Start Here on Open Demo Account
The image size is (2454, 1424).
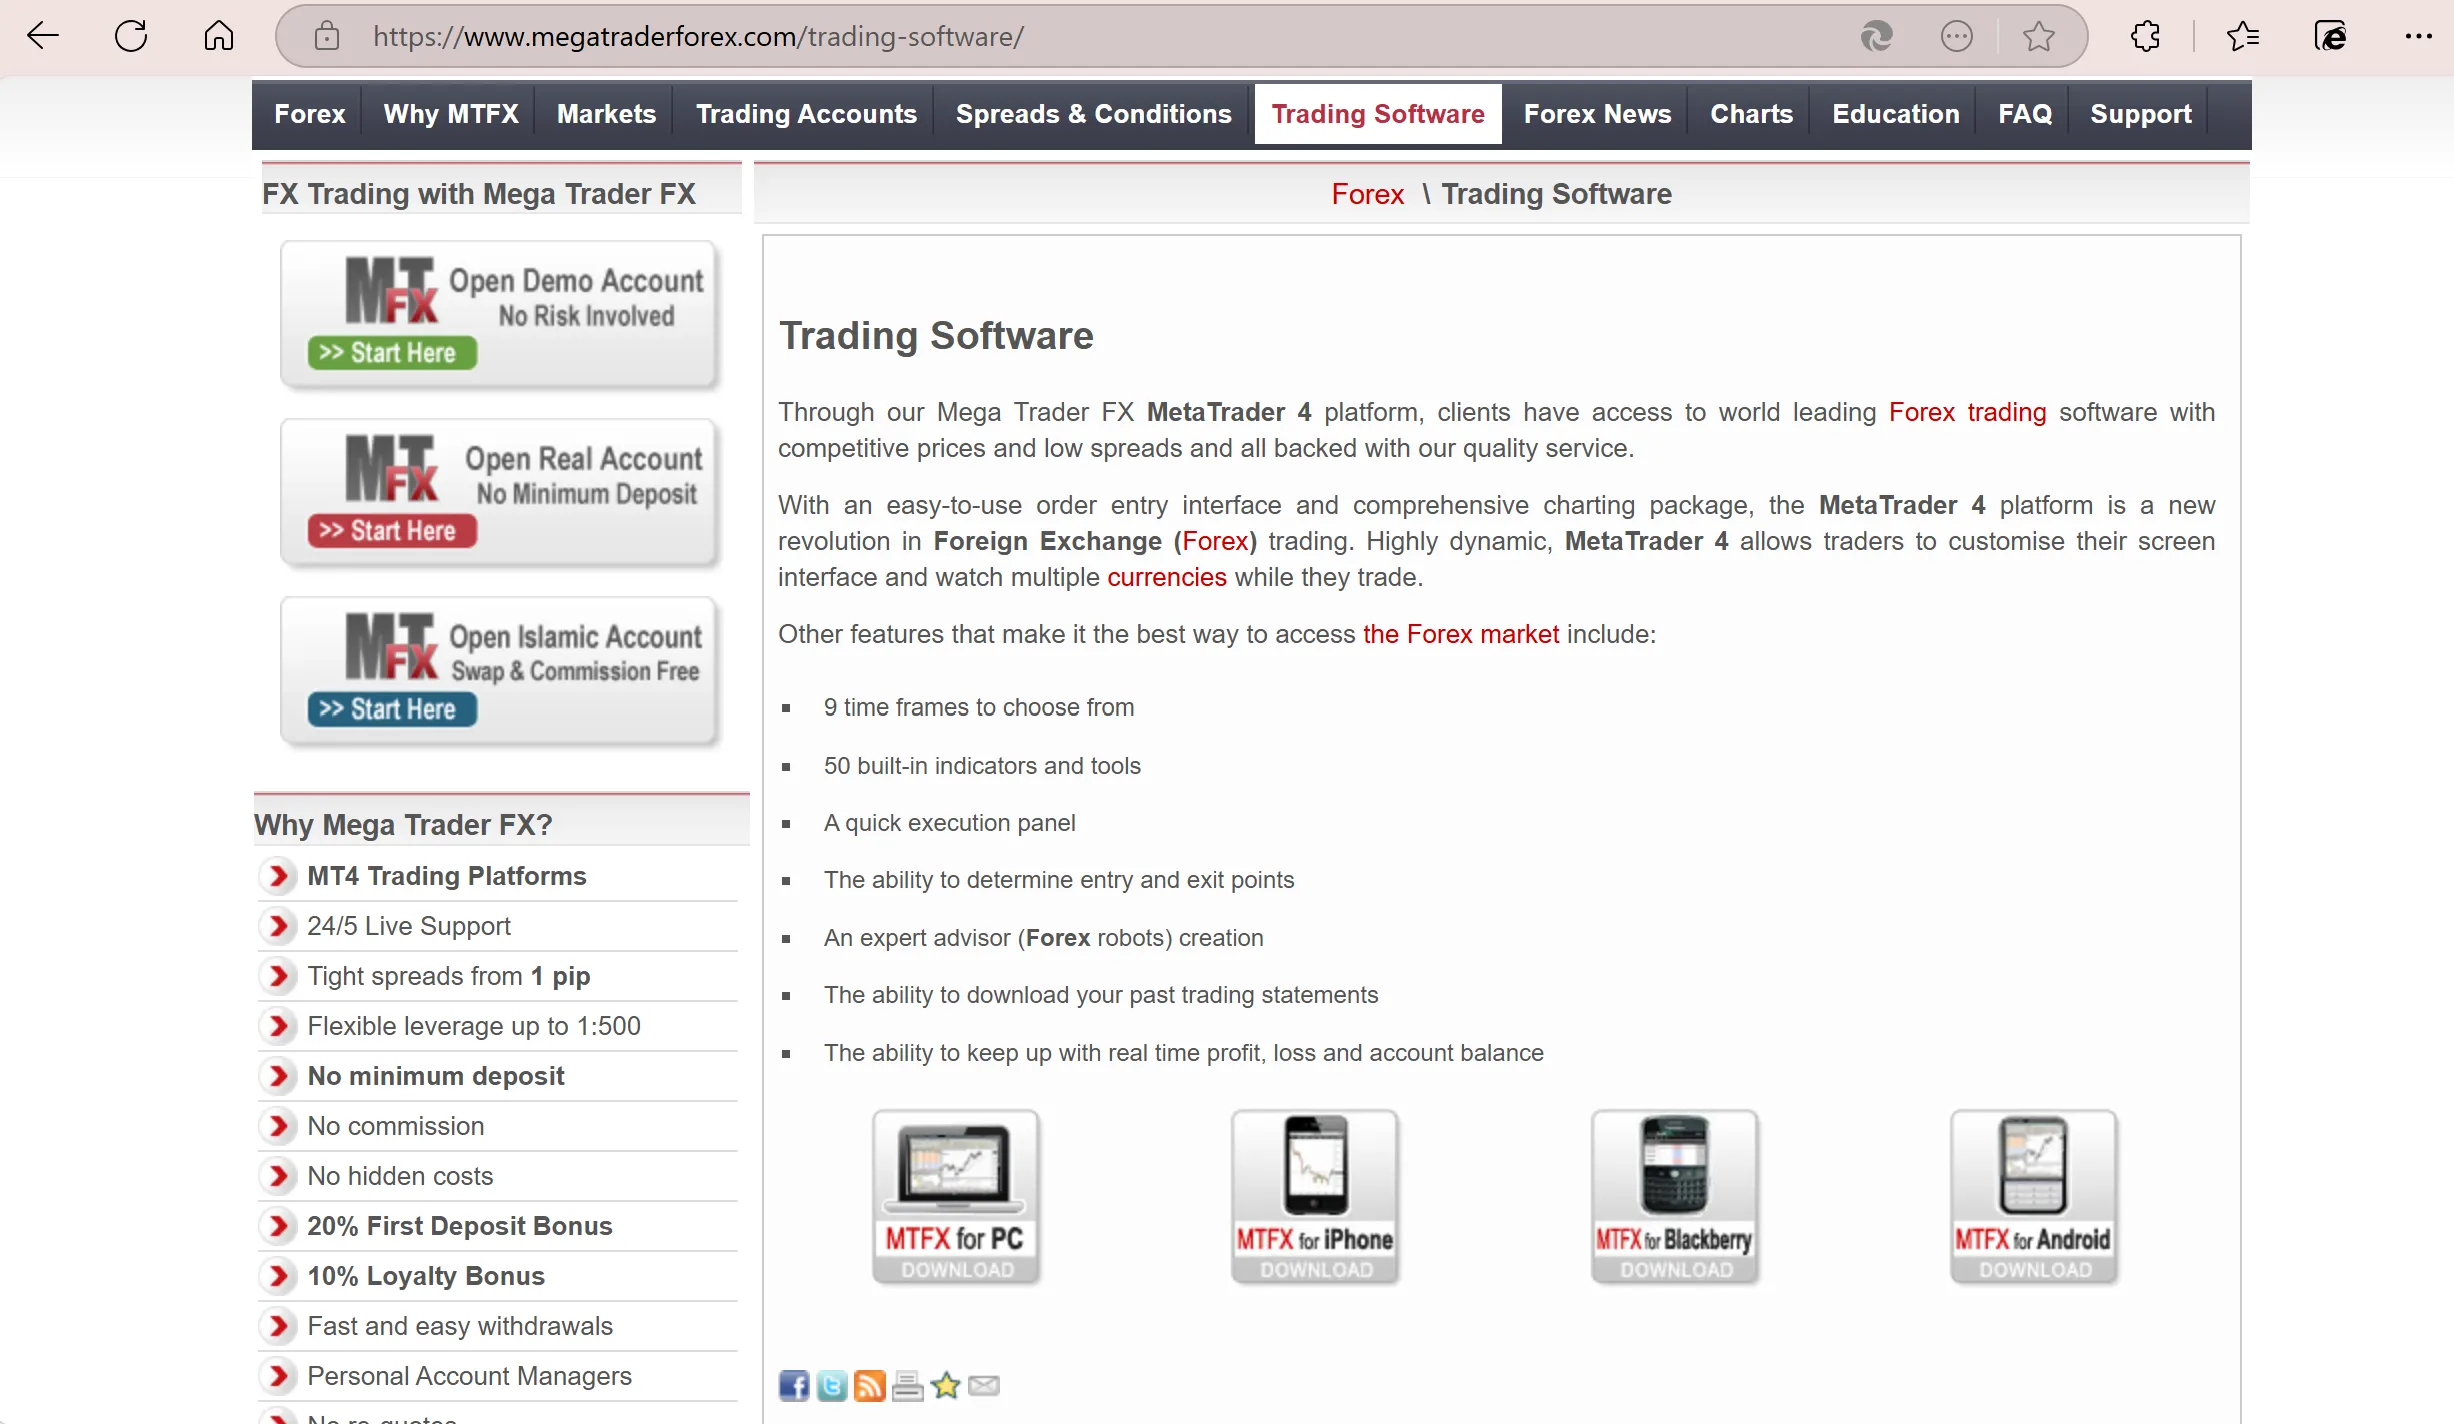click(392, 353)
